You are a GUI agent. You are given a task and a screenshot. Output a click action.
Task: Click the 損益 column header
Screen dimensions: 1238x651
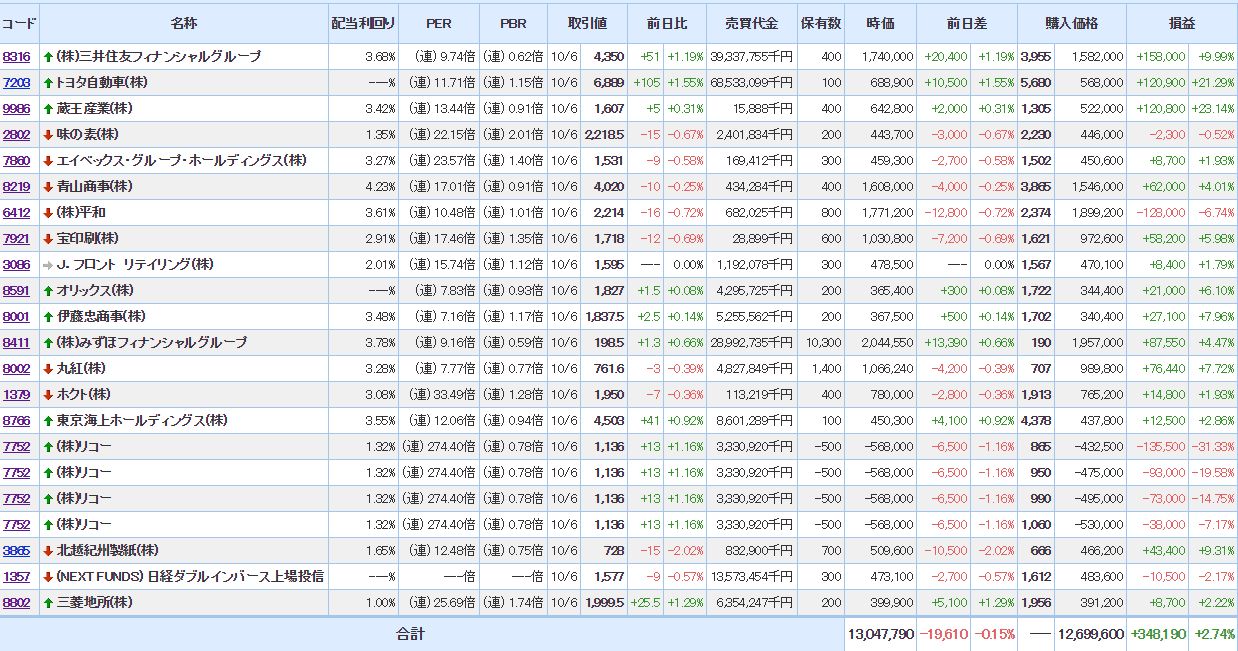(x=1181, y=22)
